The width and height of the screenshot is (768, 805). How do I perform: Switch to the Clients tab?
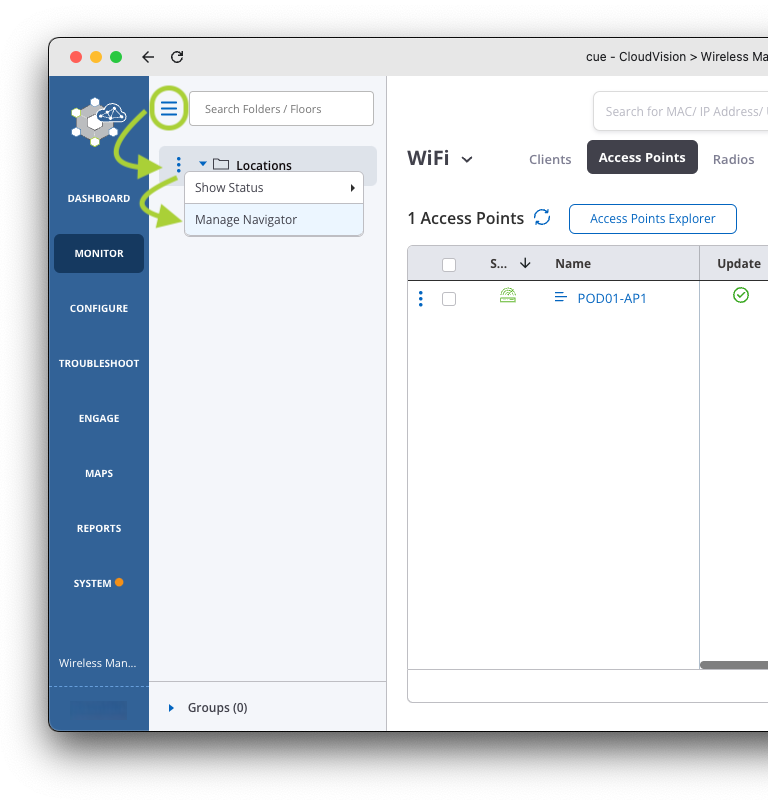[550, 159]
